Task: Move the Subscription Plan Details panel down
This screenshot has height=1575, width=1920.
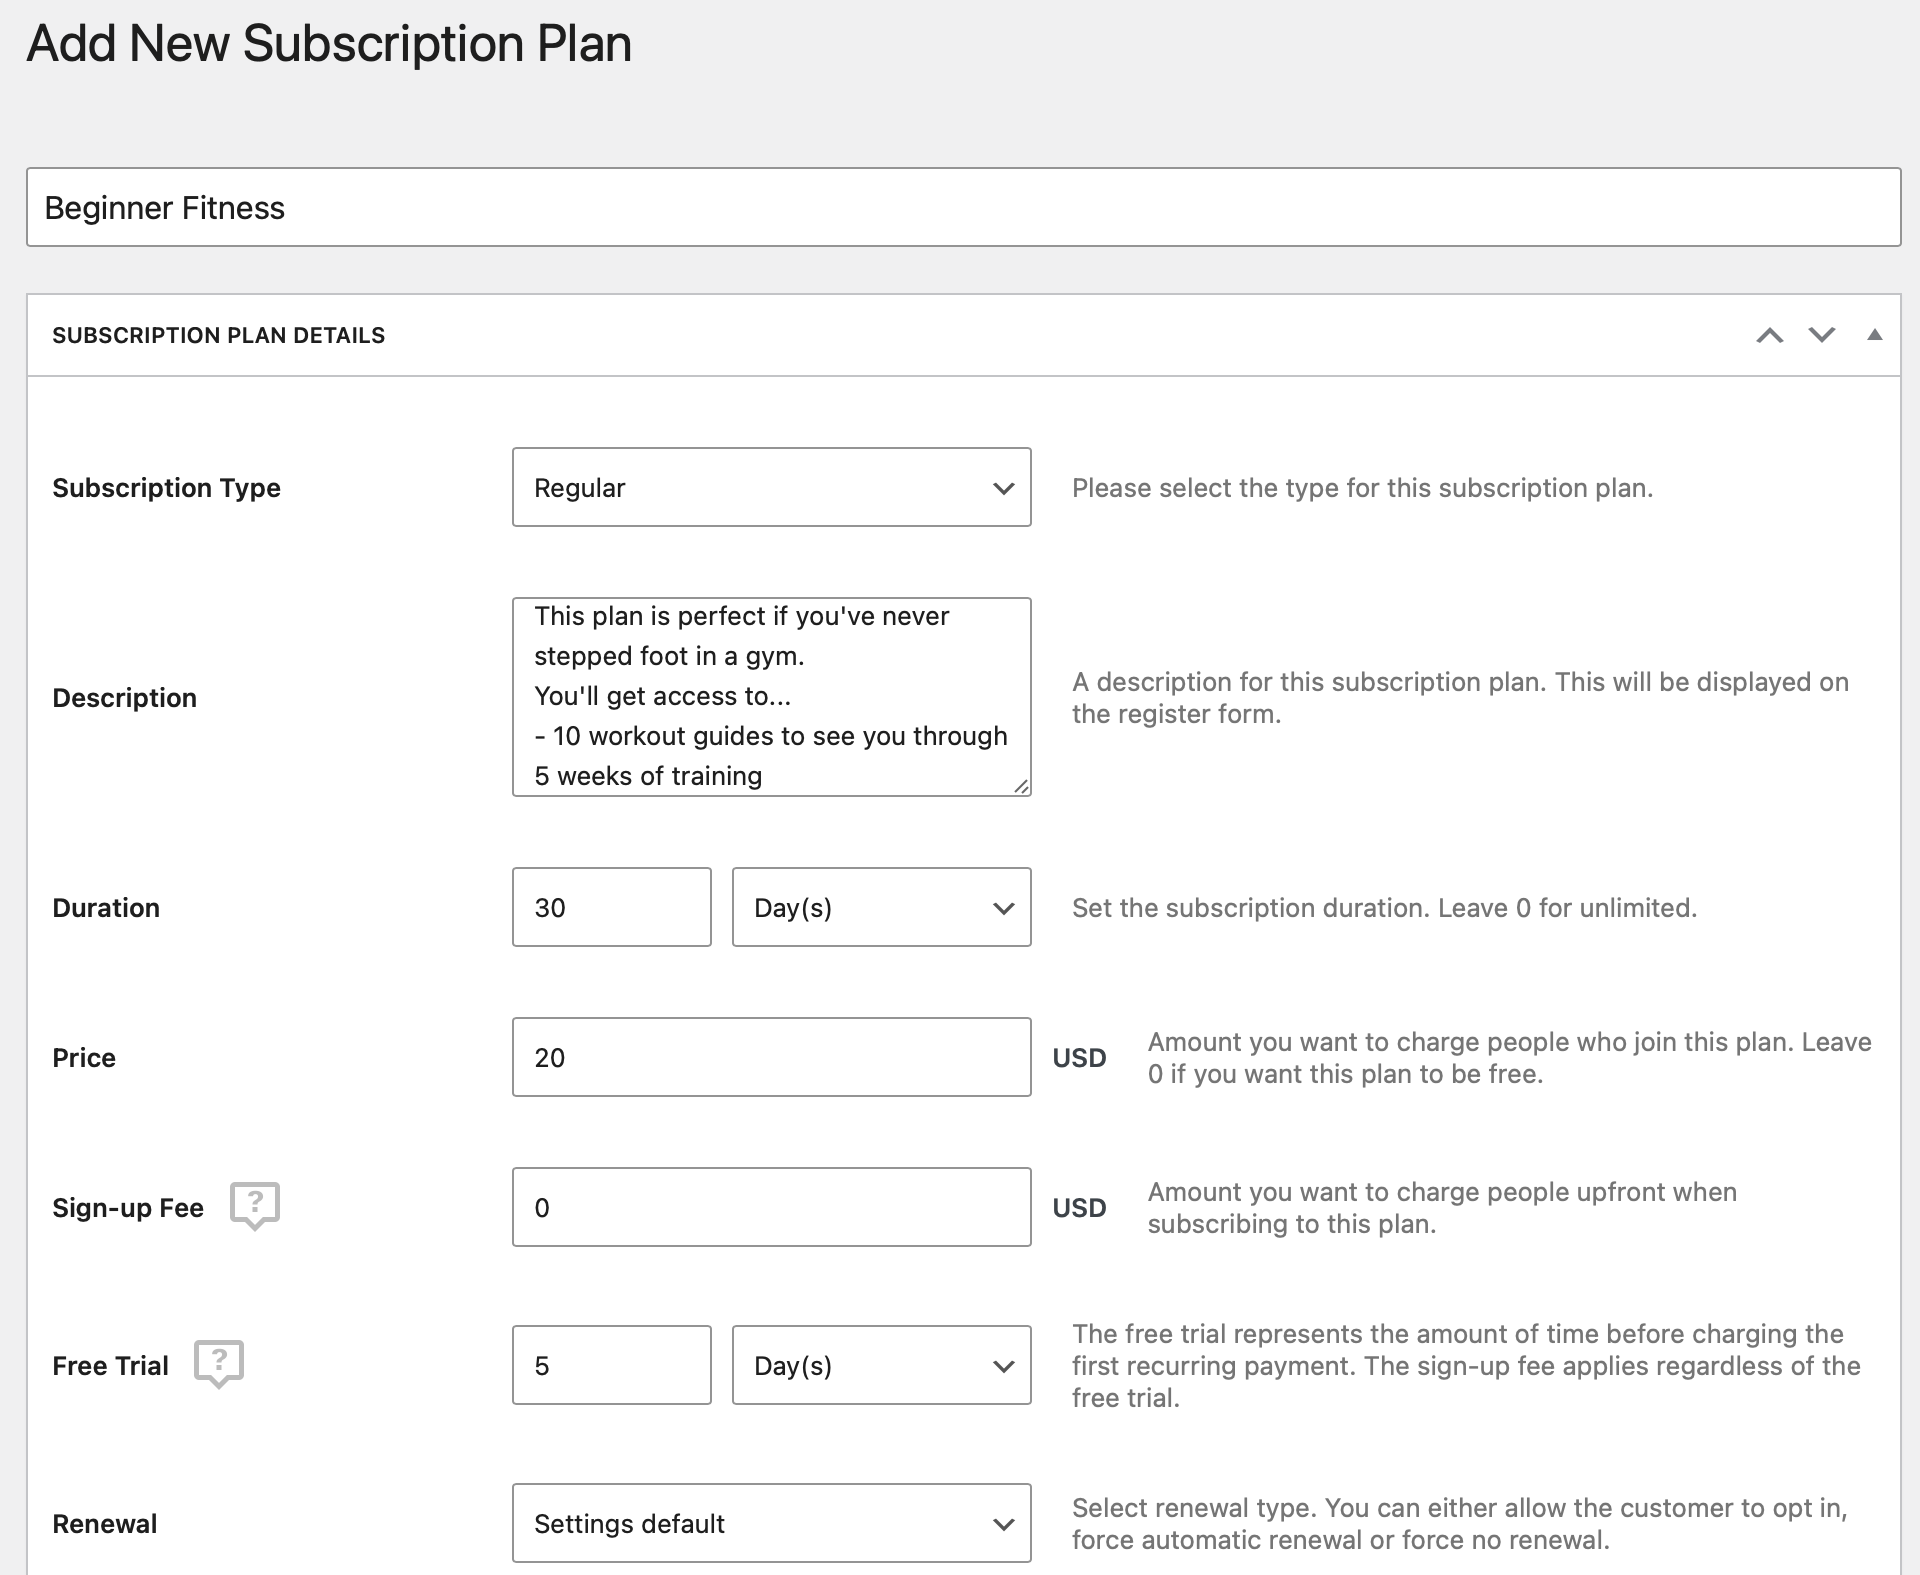Action: (1822, 335)
